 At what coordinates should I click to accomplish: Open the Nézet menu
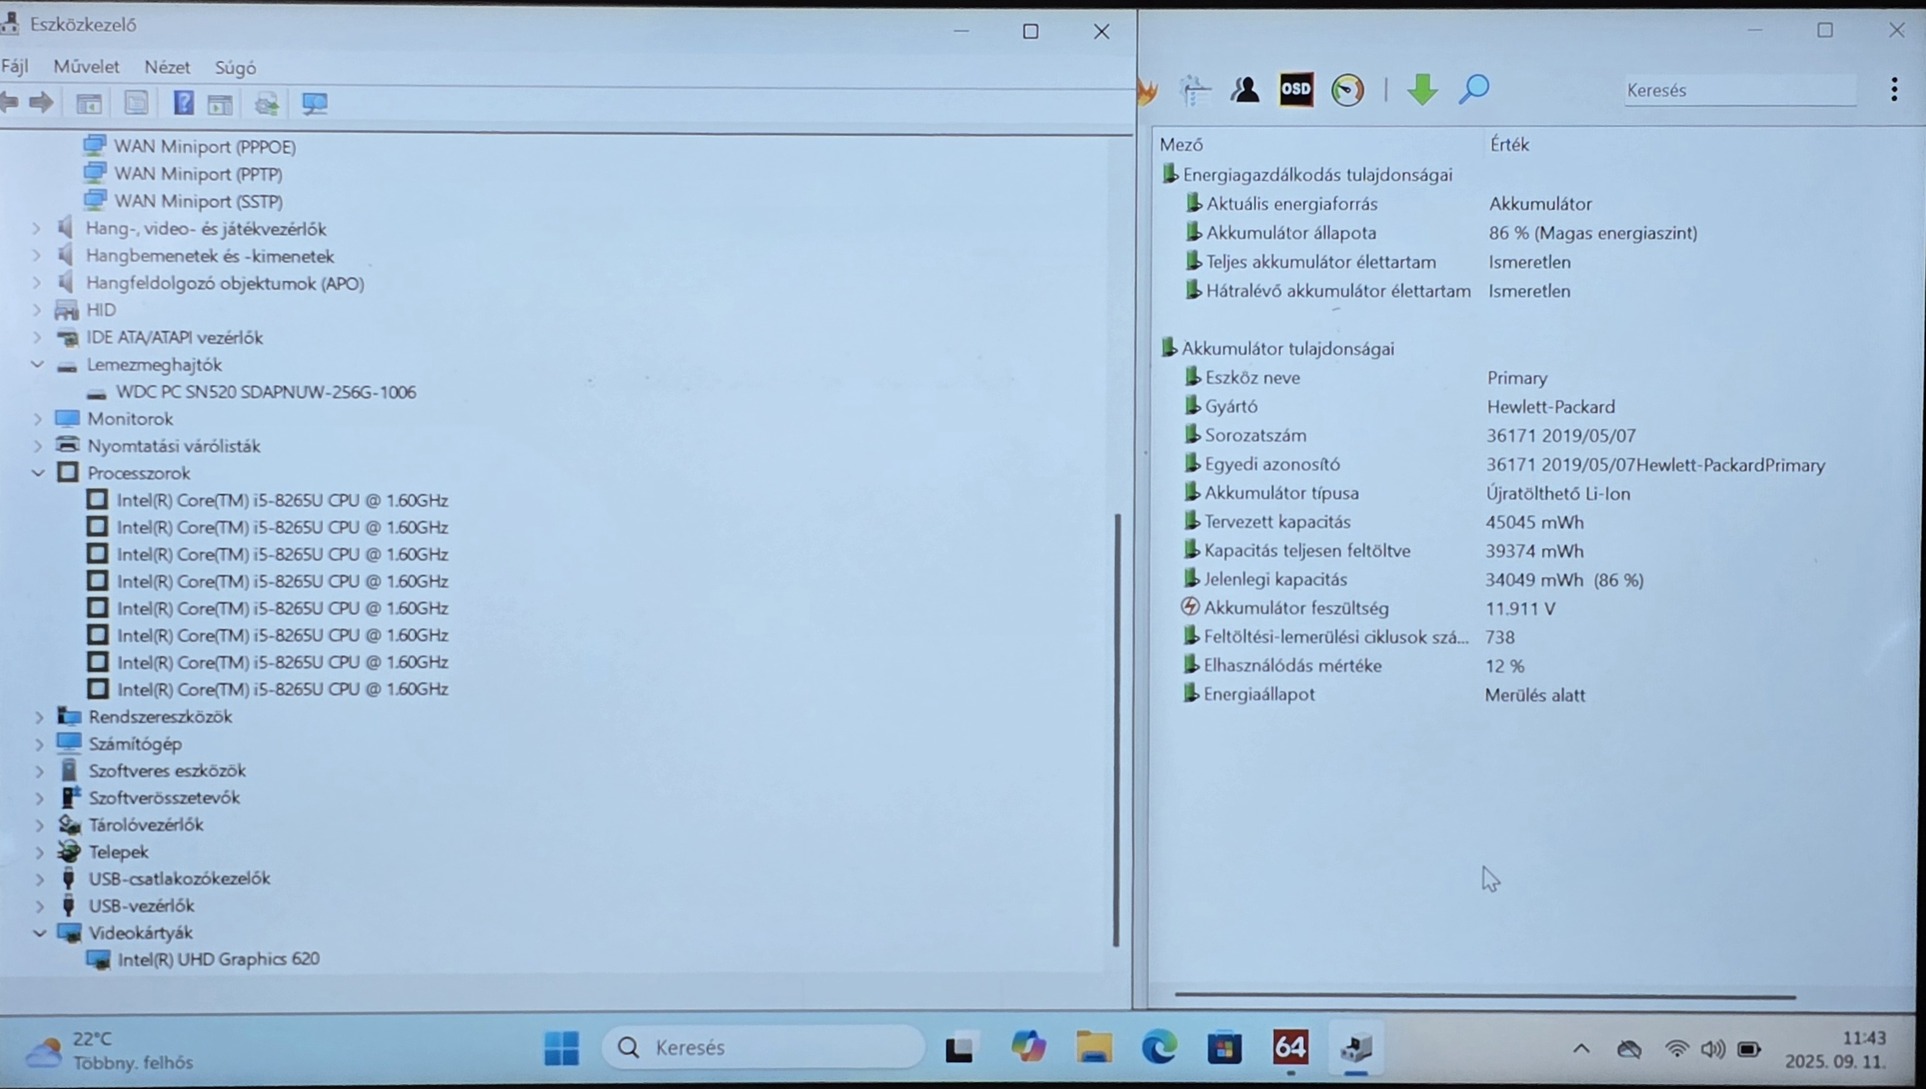(166, 67)
